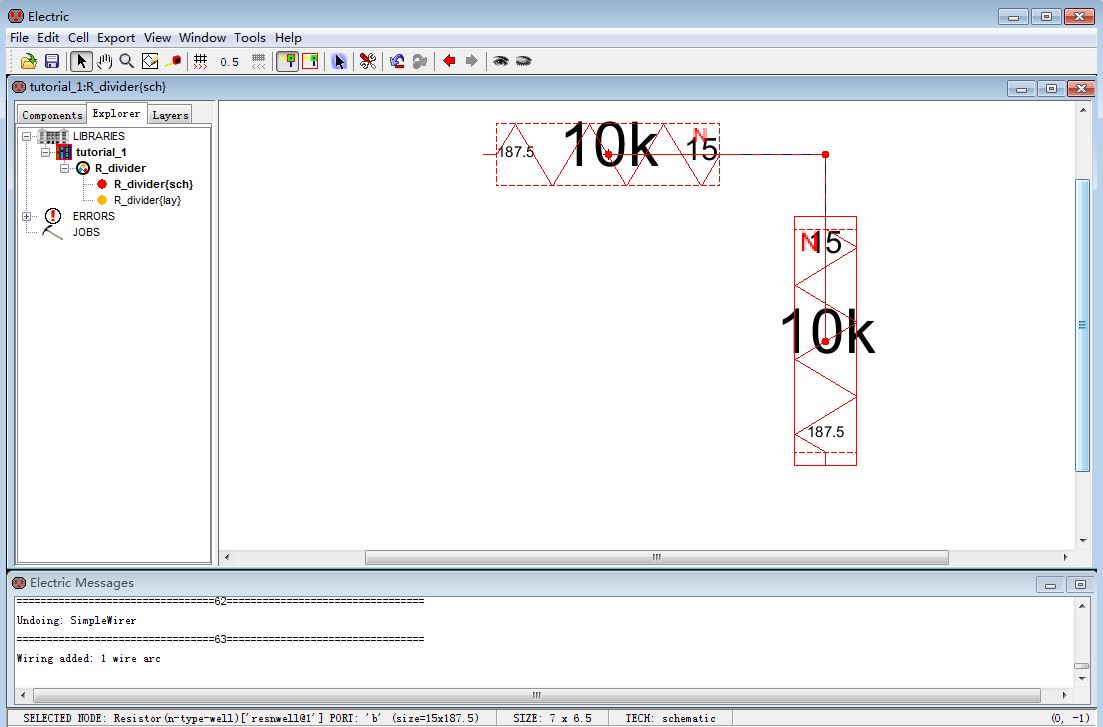Click the open eye toolbar icon
Viewport: 1103px width, 727px height.
pos(501,61)
